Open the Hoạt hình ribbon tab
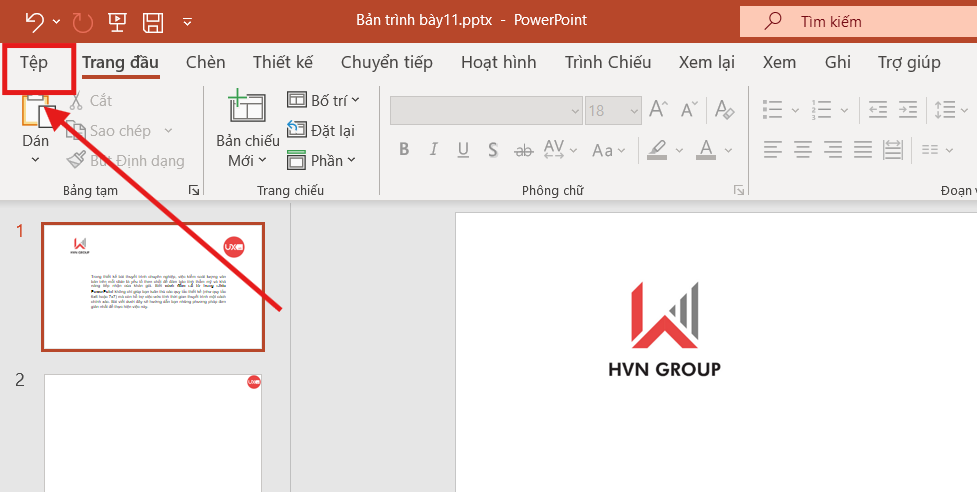This screenshot has height=492, width=977. click(x=498, y=62)
